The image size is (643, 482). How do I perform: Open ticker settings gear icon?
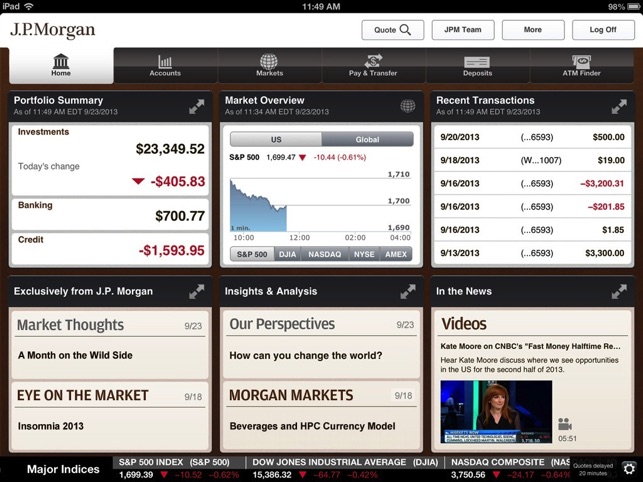629,468
